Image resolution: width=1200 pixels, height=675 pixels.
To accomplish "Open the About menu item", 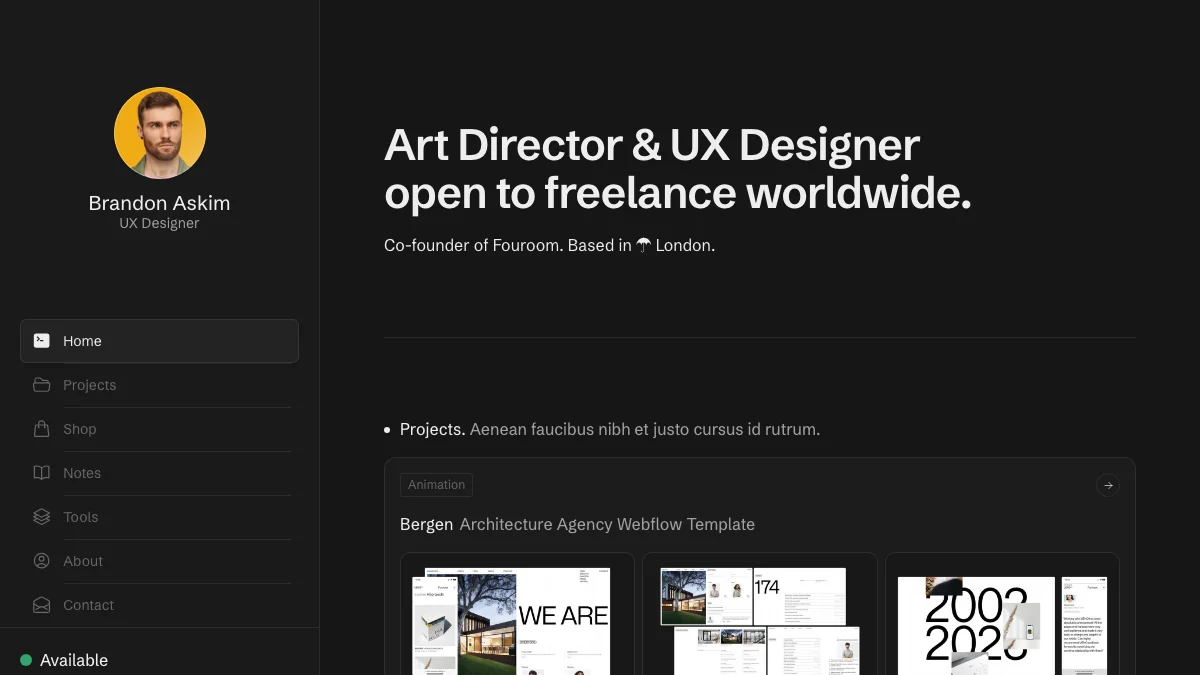I will pyautogui.click(x=159, y=561).
